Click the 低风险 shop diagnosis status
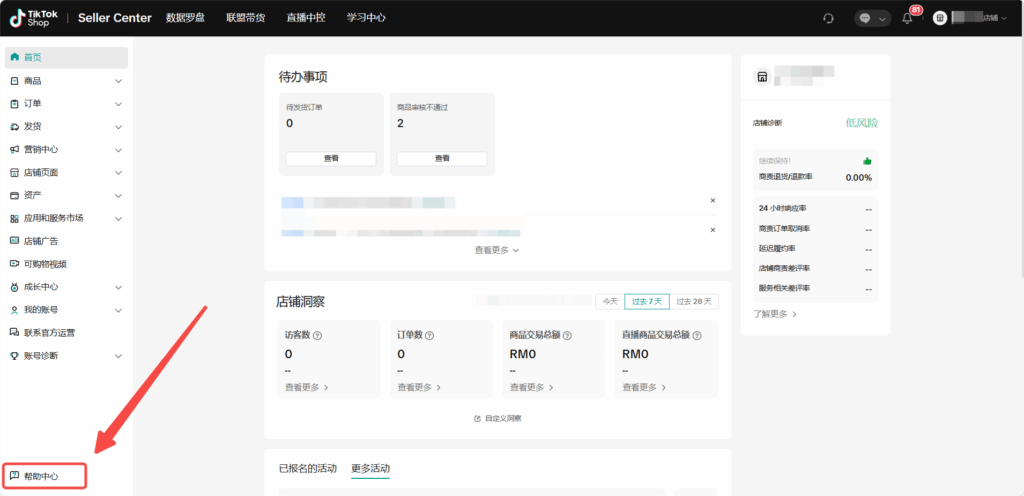Screen dimensions: 1024x496 [x=861, y=123]
